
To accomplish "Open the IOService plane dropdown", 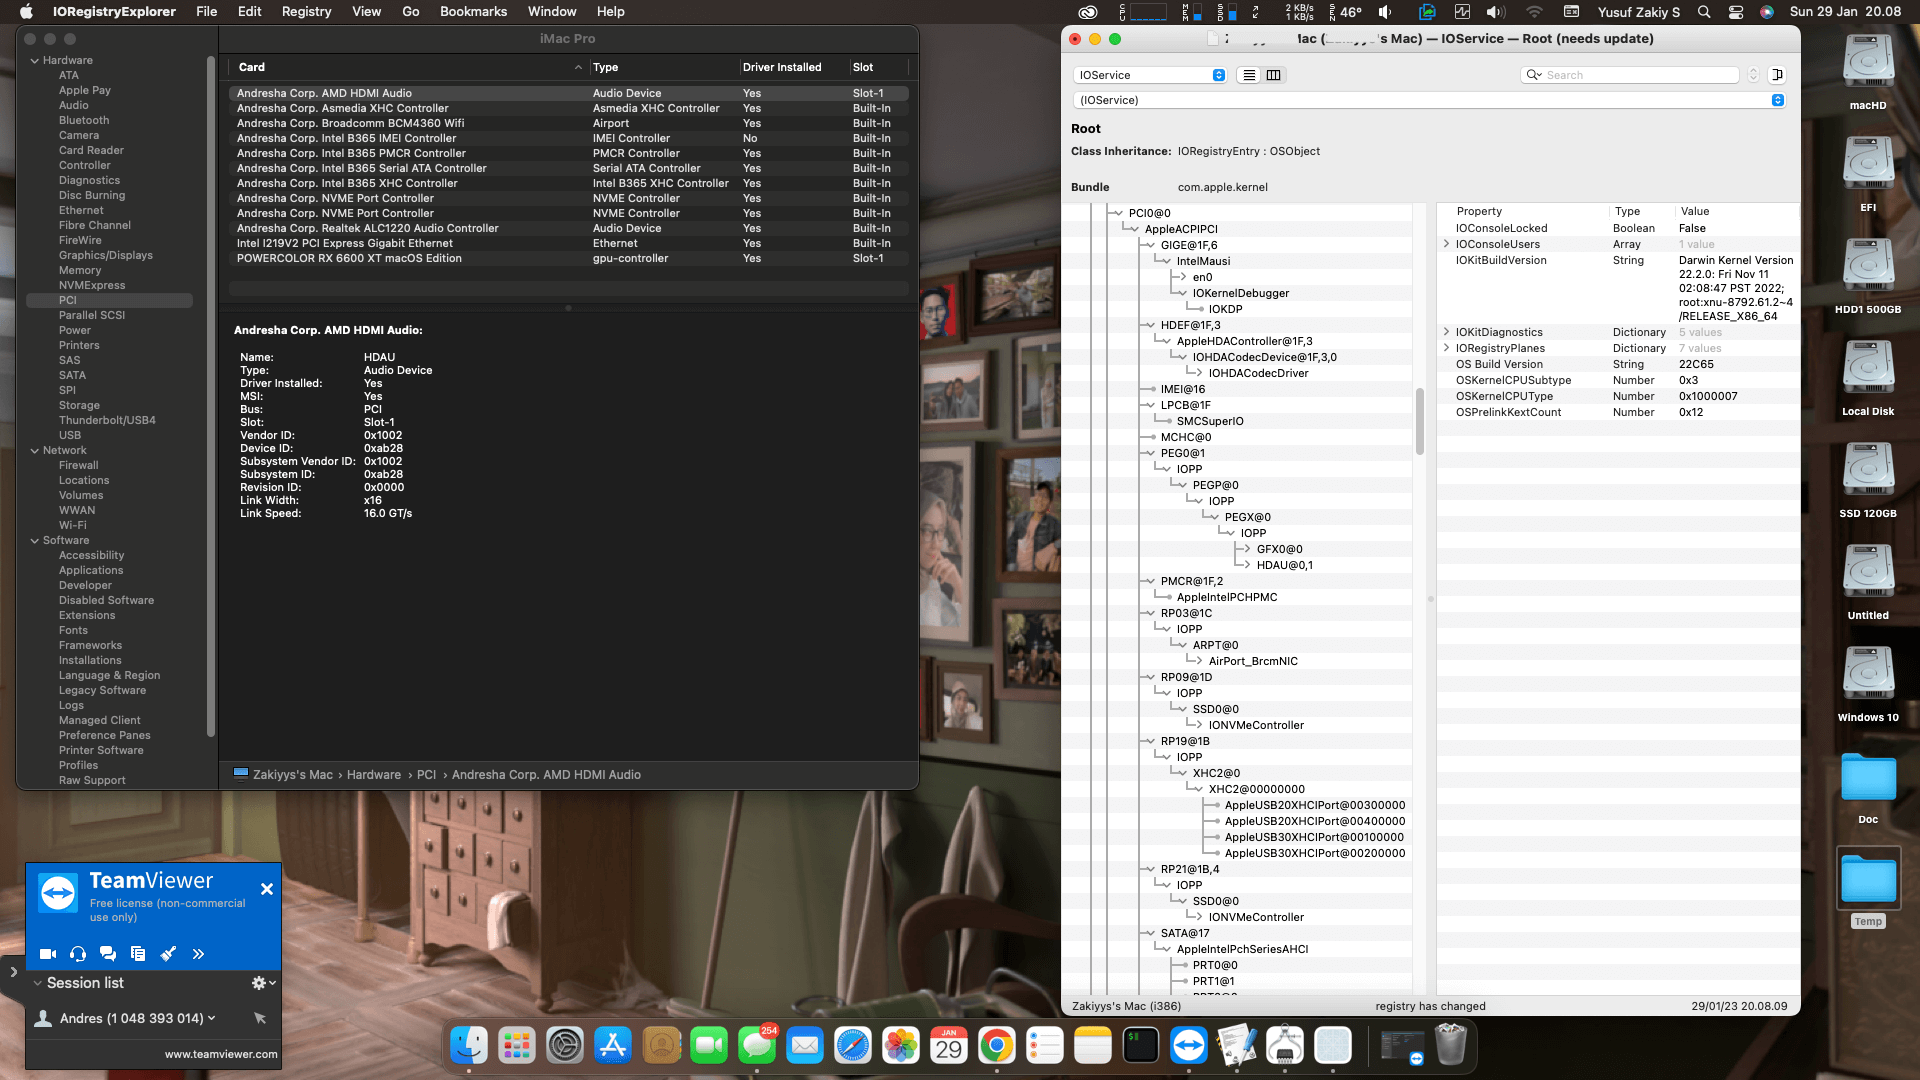I will pyautogui.click(x=1150, y=75).
